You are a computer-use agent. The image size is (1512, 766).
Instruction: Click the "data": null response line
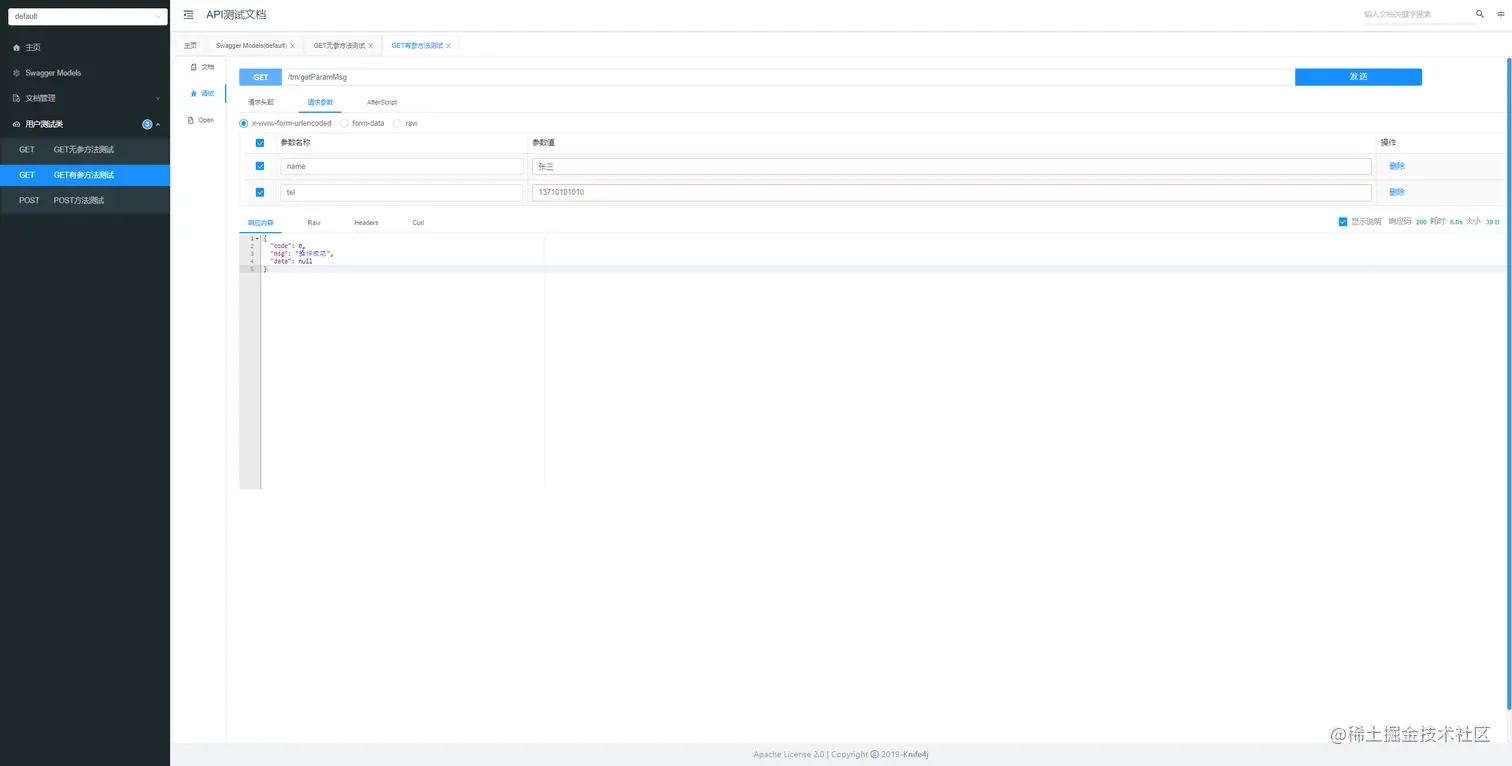coord(291,261)
